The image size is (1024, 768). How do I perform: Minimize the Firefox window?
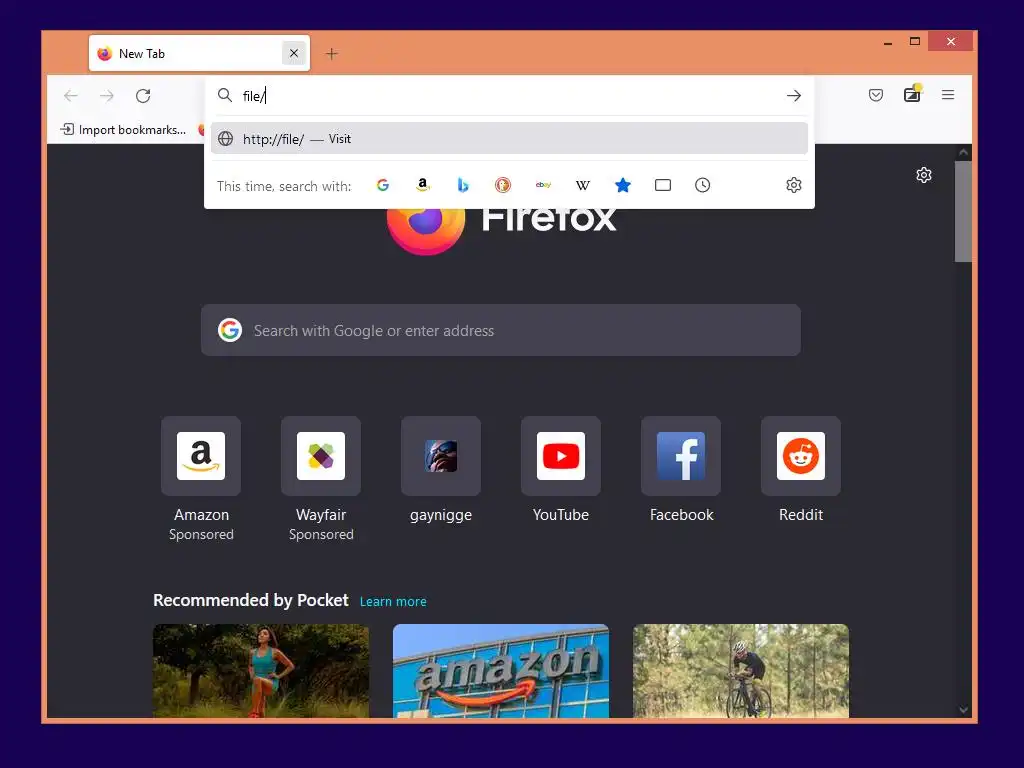click(x=888, y=42)
